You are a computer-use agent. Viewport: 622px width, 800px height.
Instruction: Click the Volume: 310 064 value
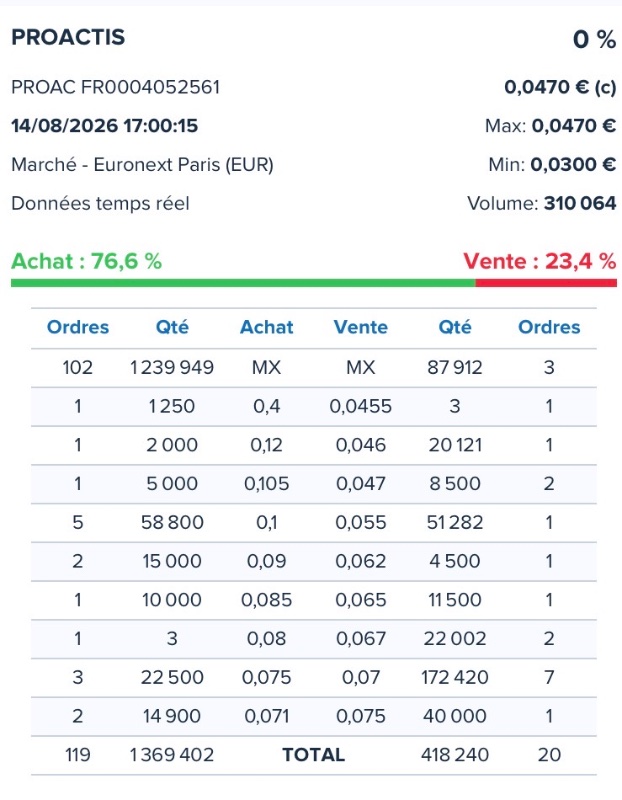(541, 204)
